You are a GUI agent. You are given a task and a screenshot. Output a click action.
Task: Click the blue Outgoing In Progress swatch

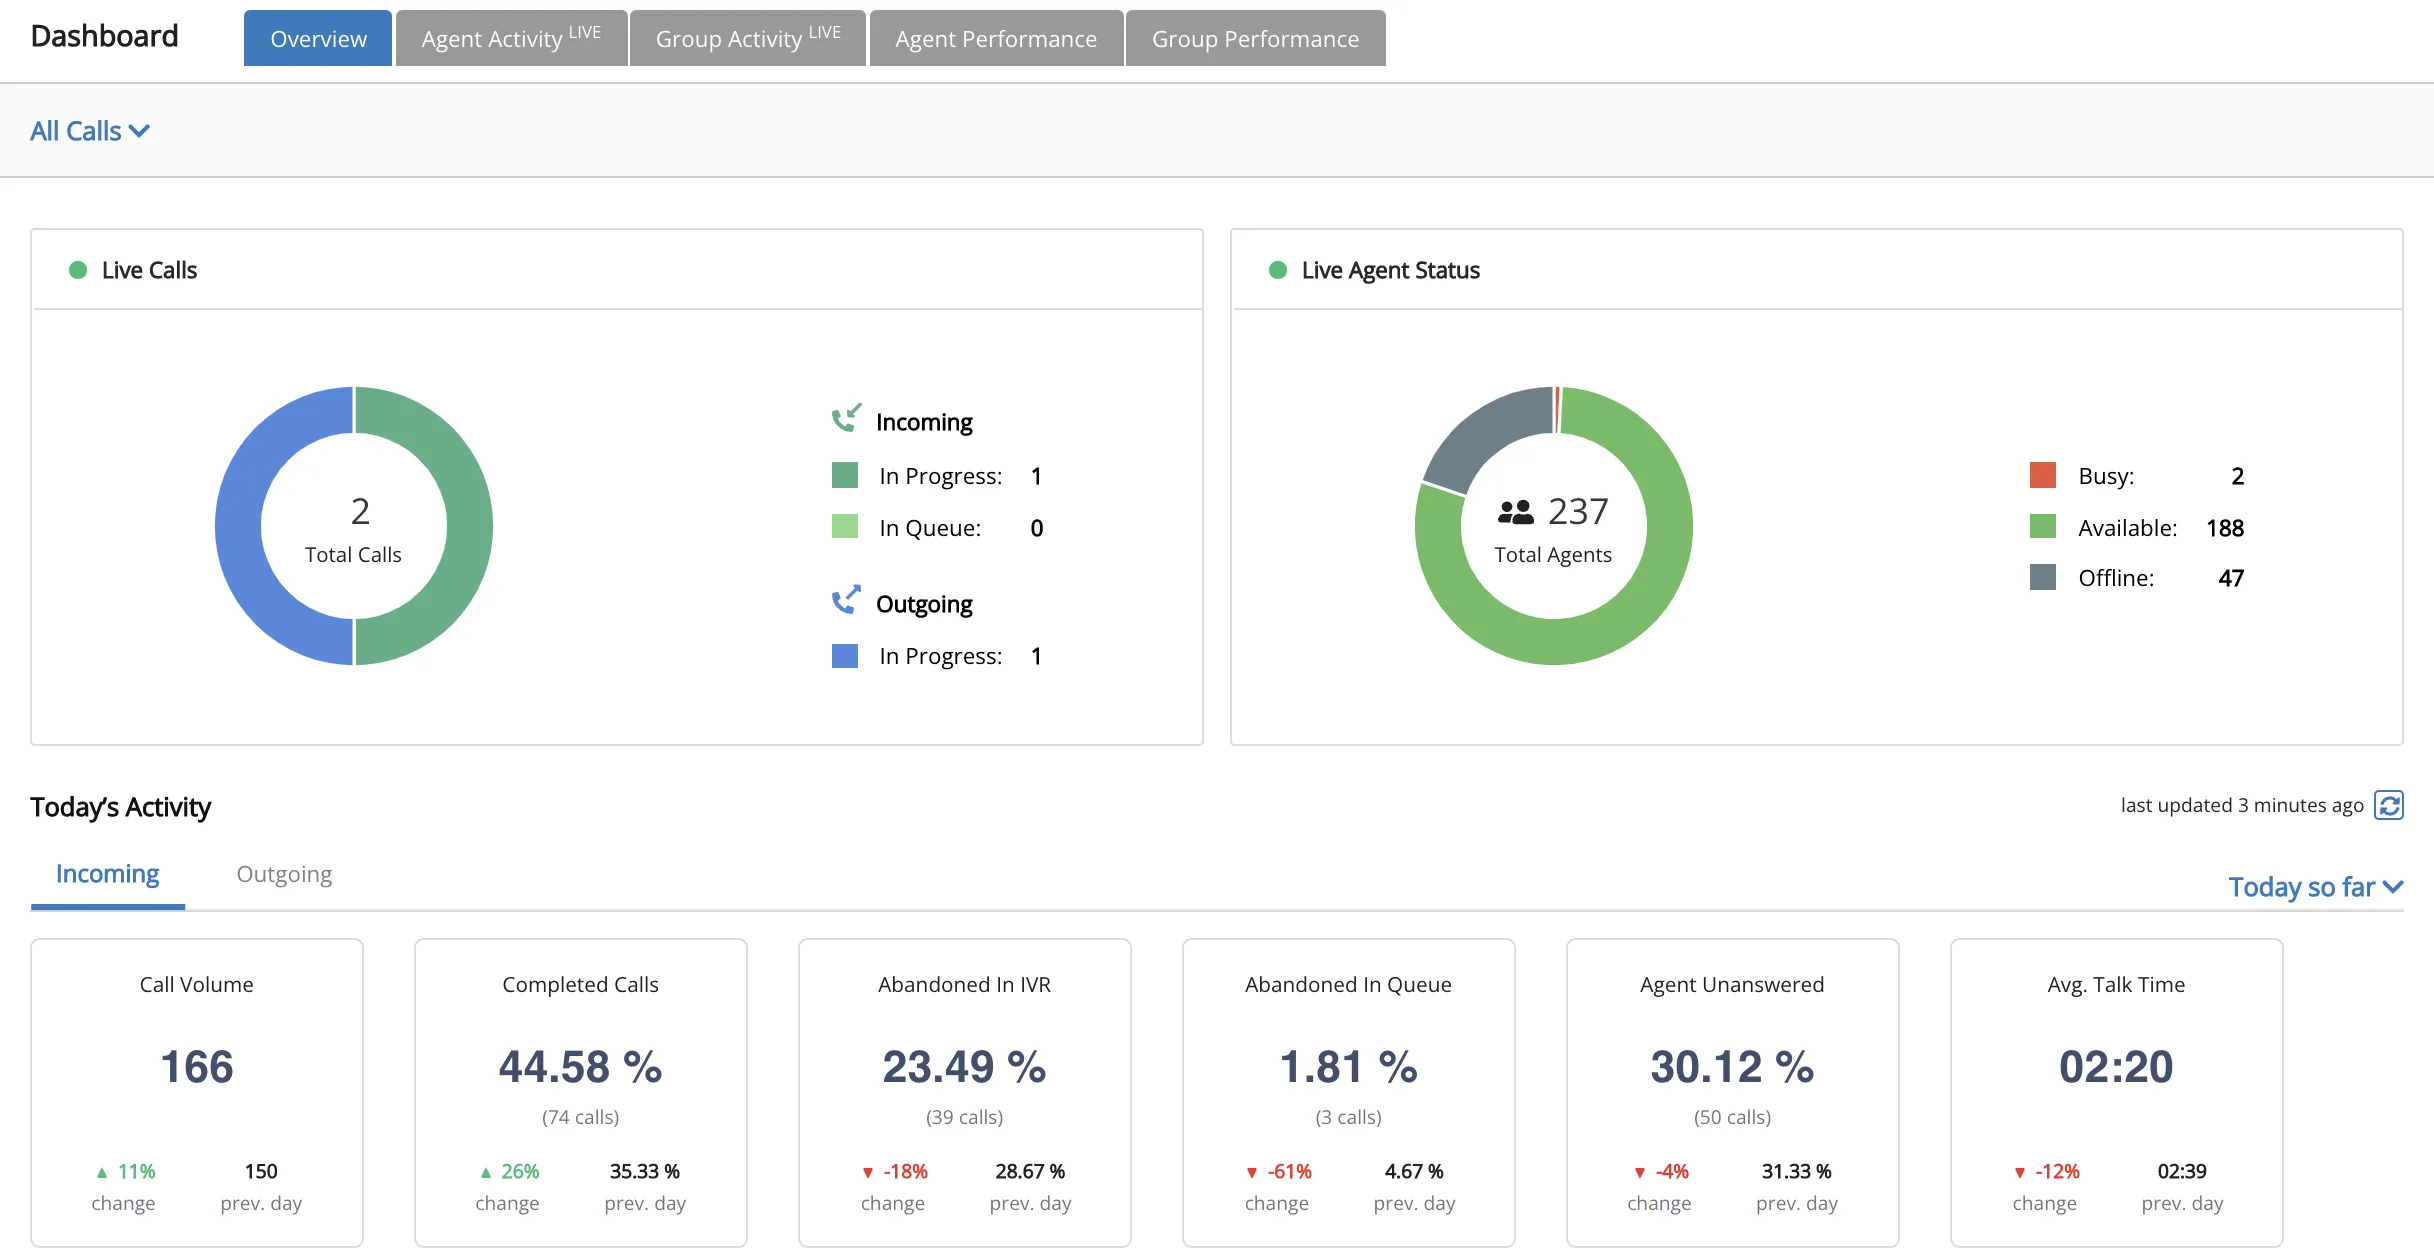point(845,656)
